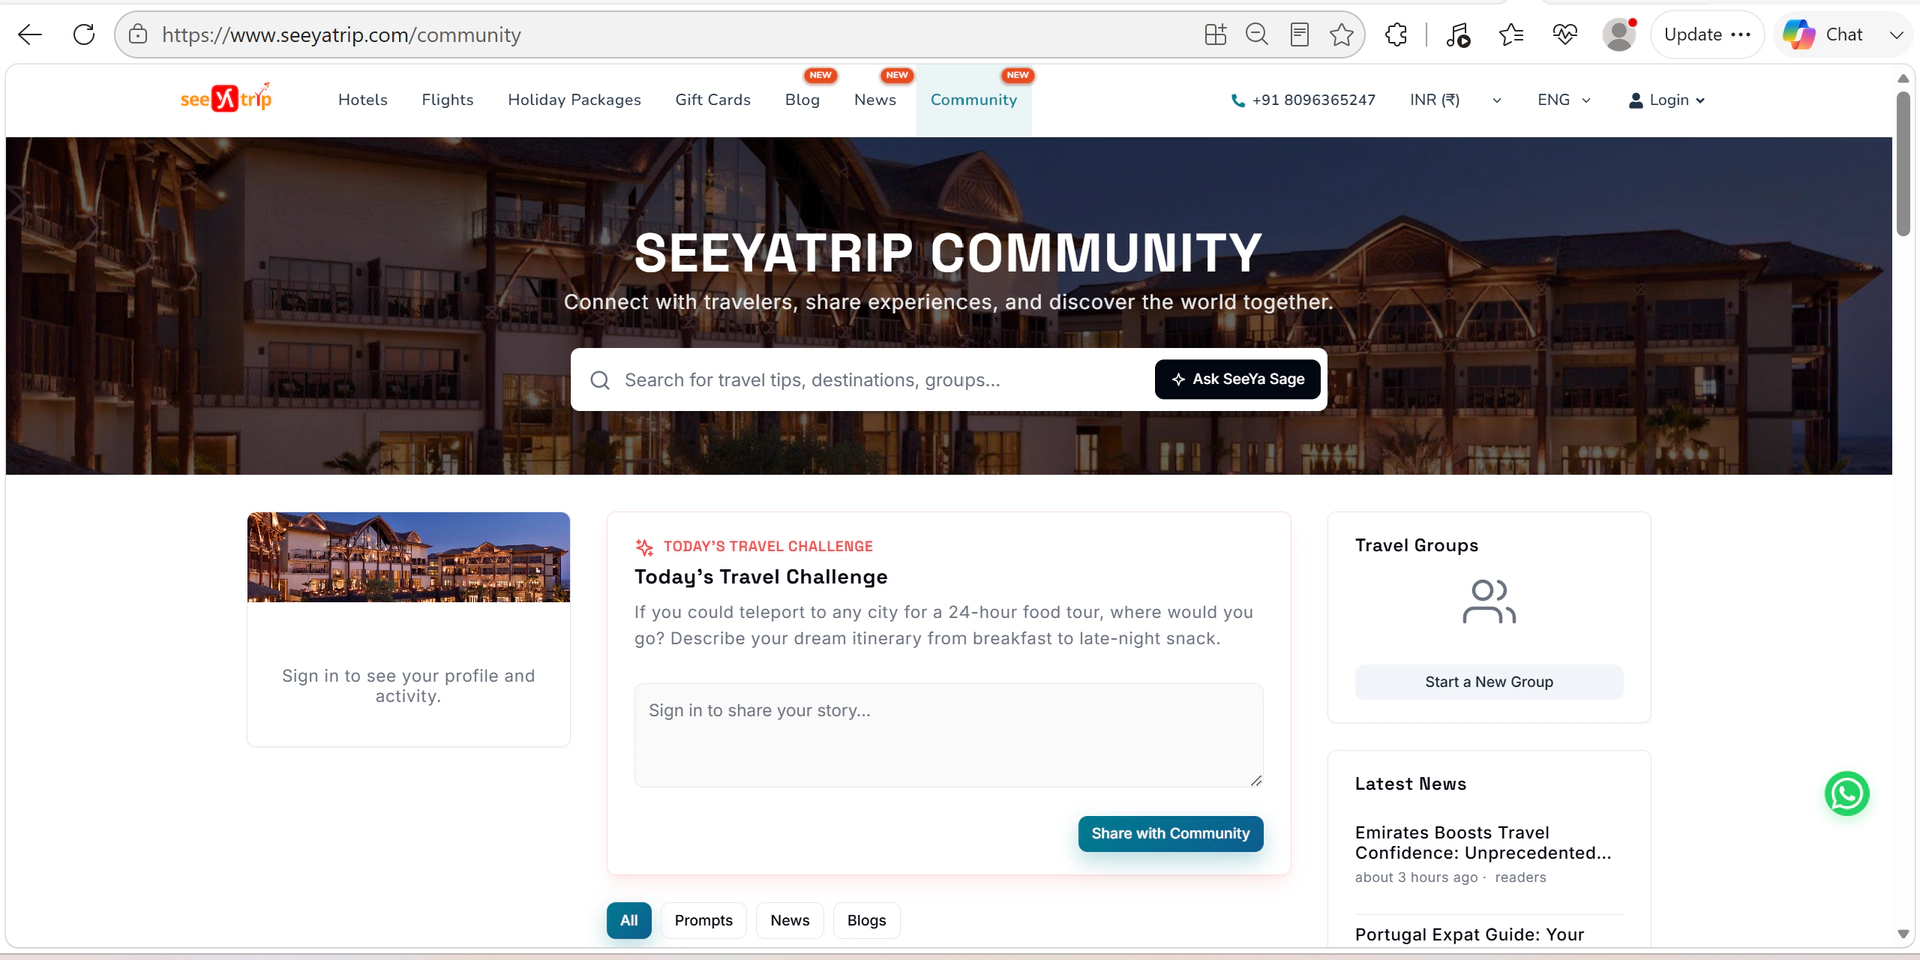Open immersive reader view icon
The image size is (1920, 960).
[1299, 35]
